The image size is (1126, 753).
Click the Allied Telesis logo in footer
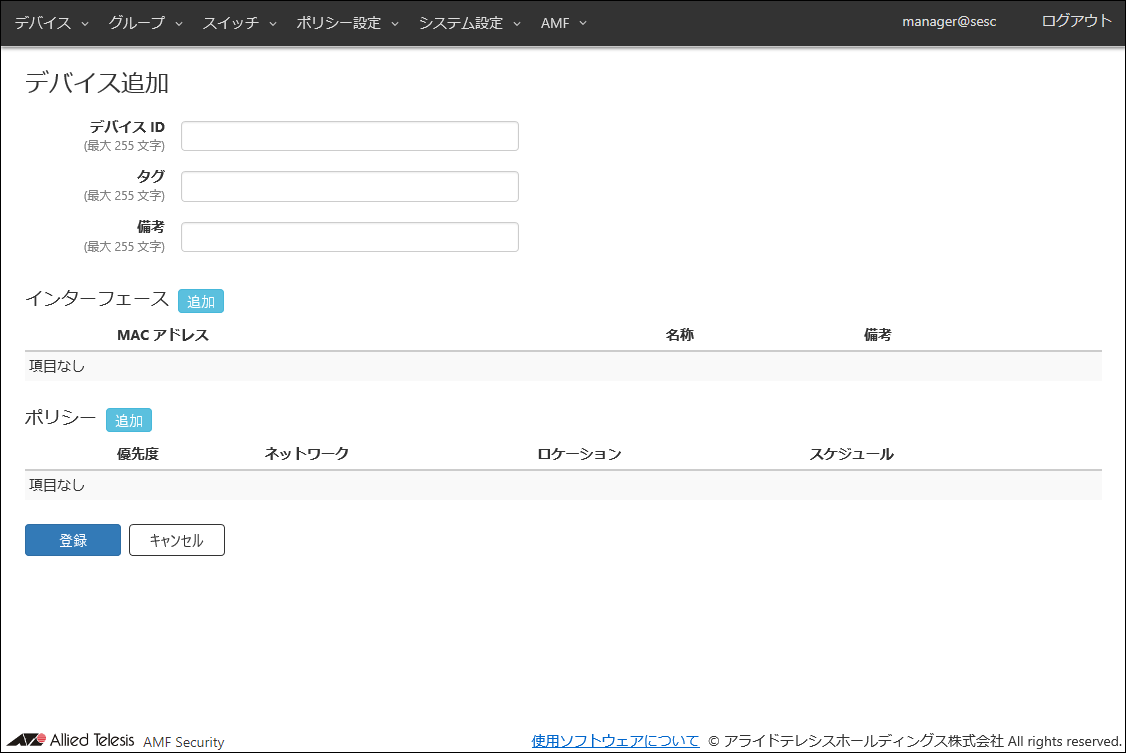click(70, 740)
